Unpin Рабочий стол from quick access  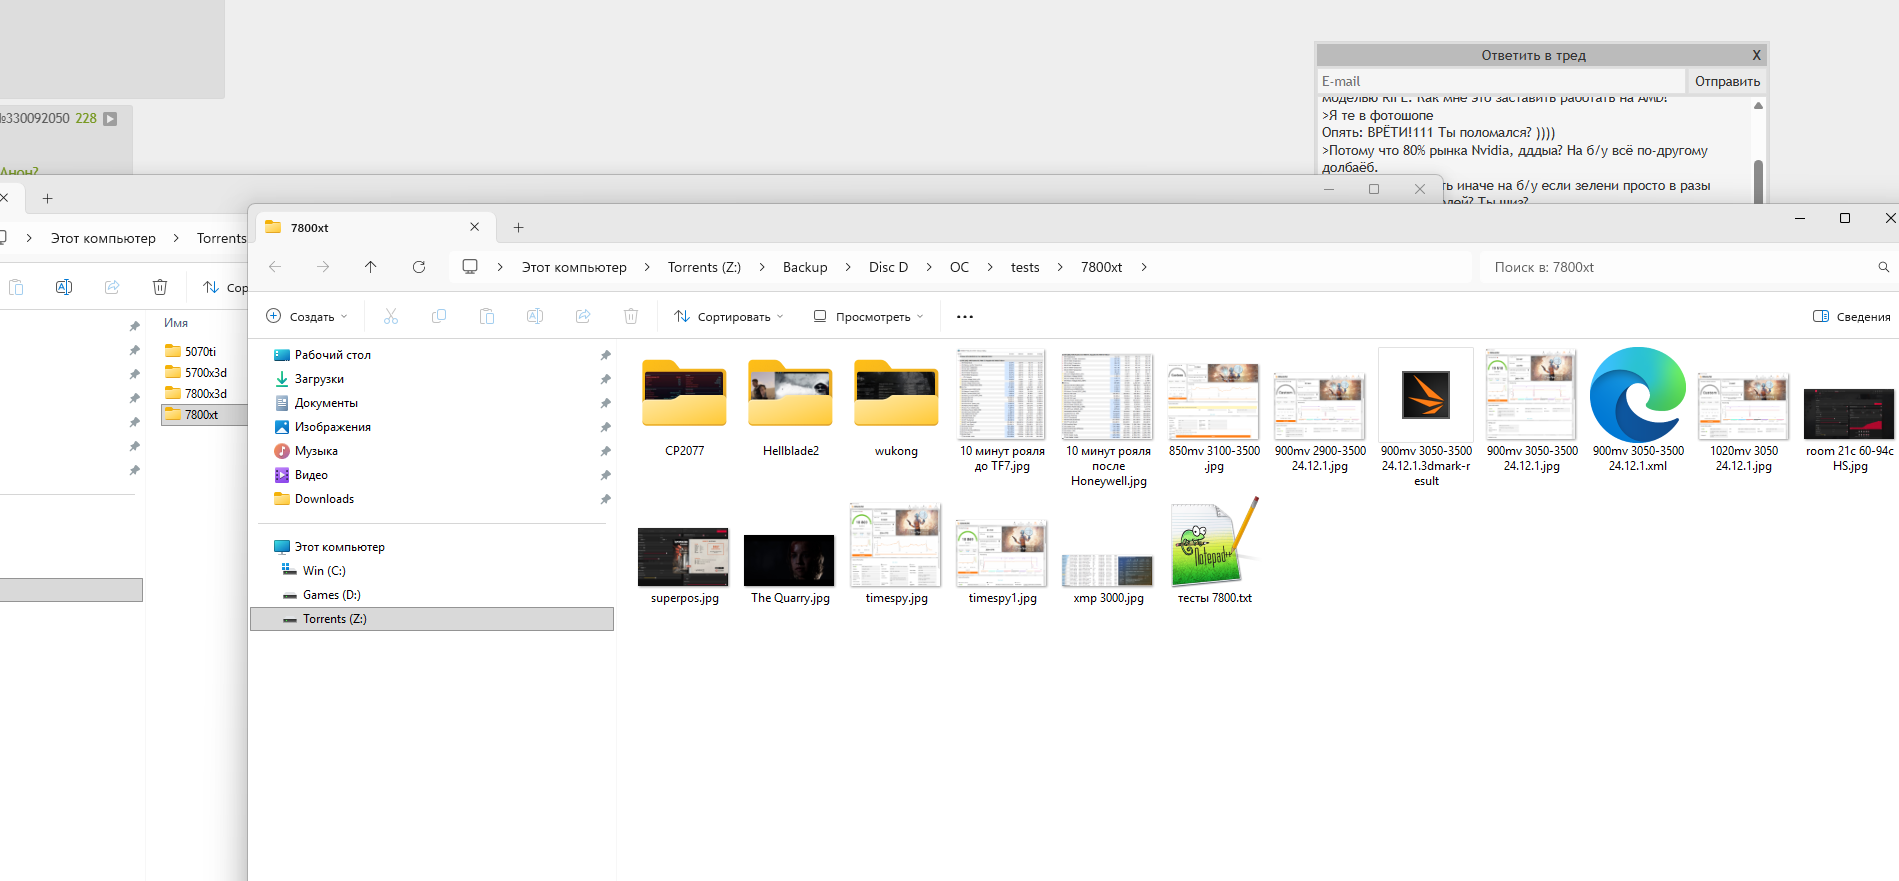[605, 355]
